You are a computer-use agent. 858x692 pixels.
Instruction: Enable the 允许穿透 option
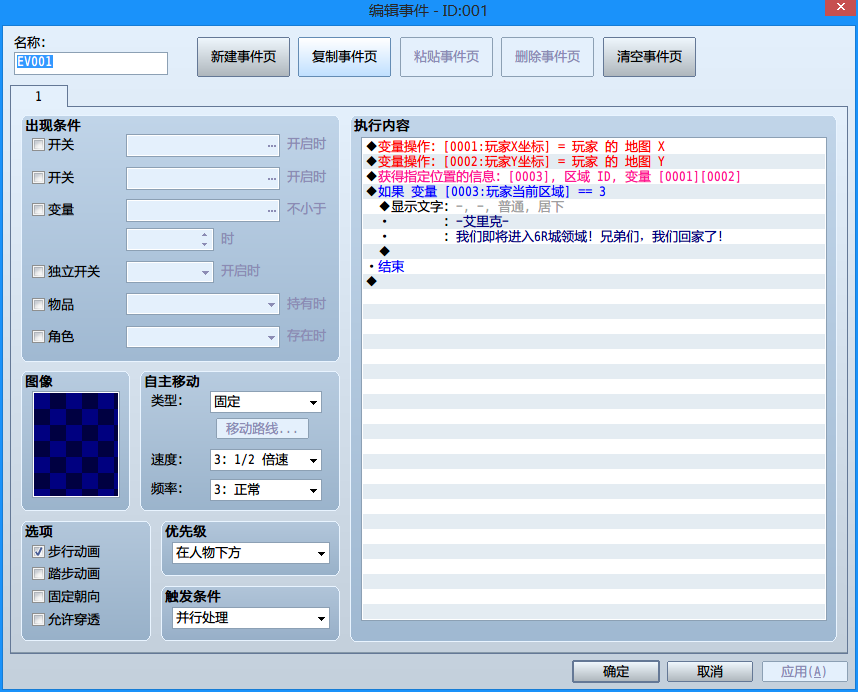(38, 619)
